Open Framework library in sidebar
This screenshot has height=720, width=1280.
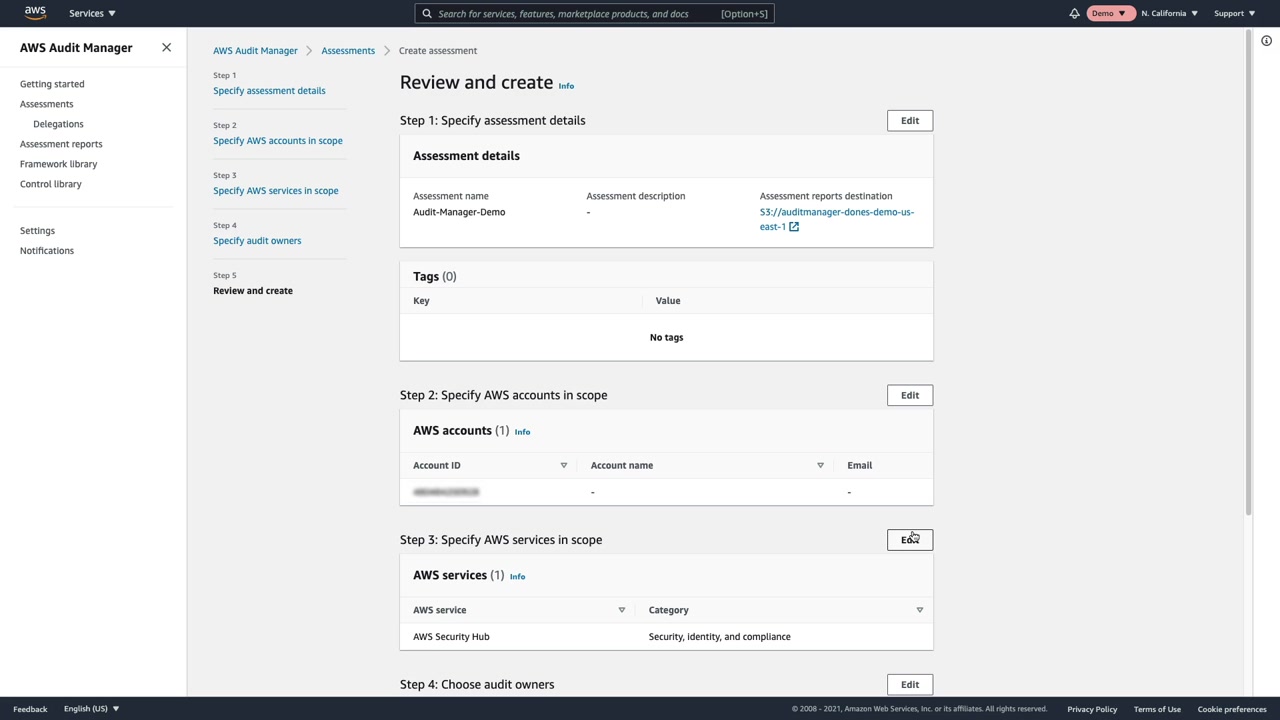point(58,164)
